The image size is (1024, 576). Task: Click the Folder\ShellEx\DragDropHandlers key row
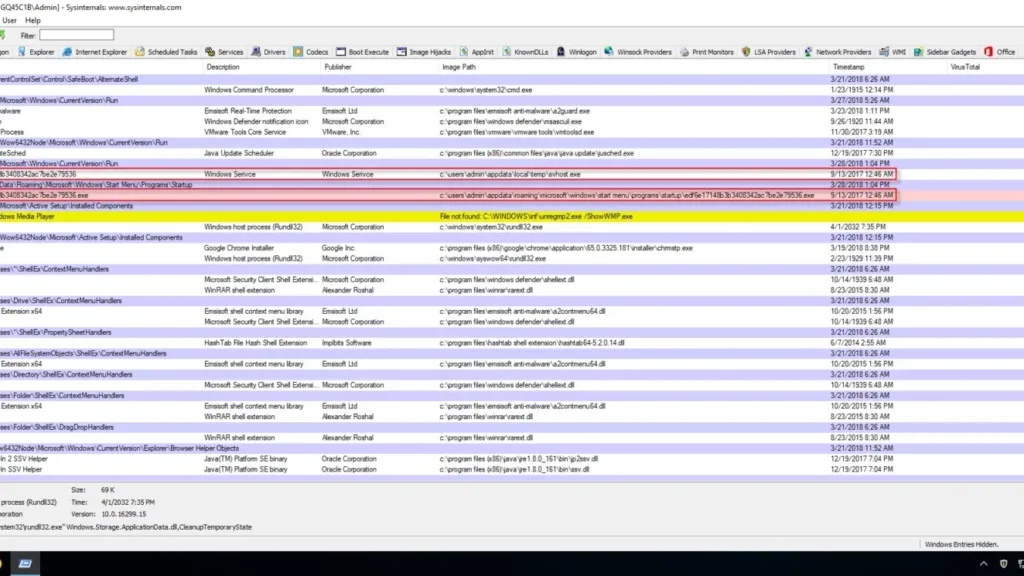(512, 427)
